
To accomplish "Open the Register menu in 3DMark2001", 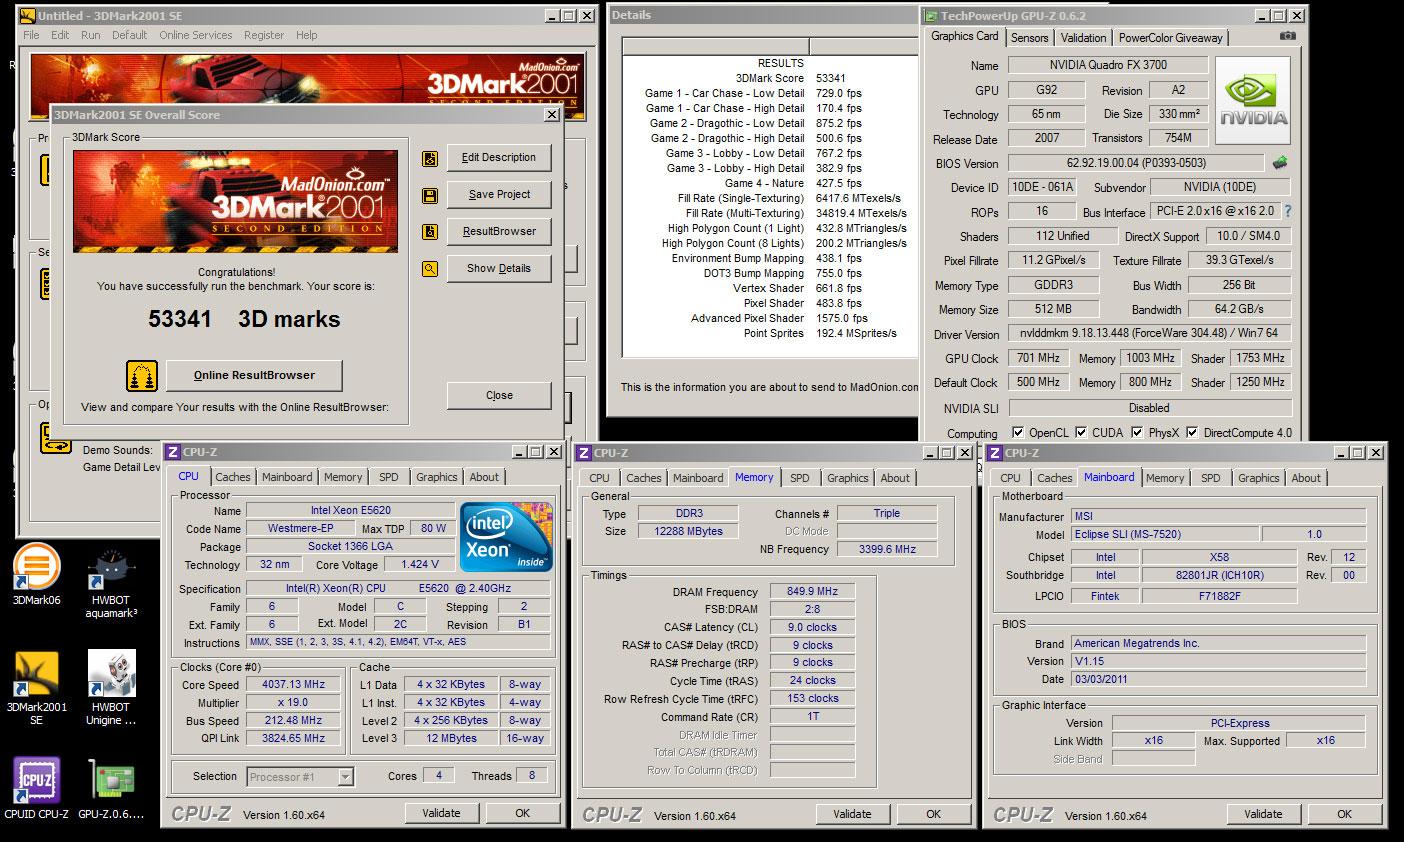I will coord(264,35).
